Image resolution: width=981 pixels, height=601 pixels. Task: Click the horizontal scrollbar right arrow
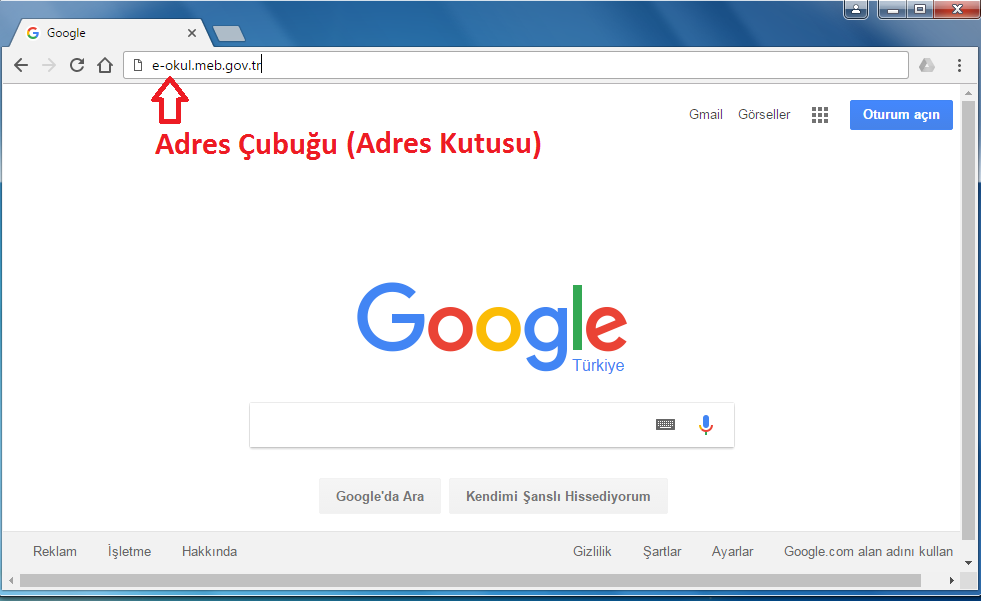pyautogui.click(x=952, y=581)
